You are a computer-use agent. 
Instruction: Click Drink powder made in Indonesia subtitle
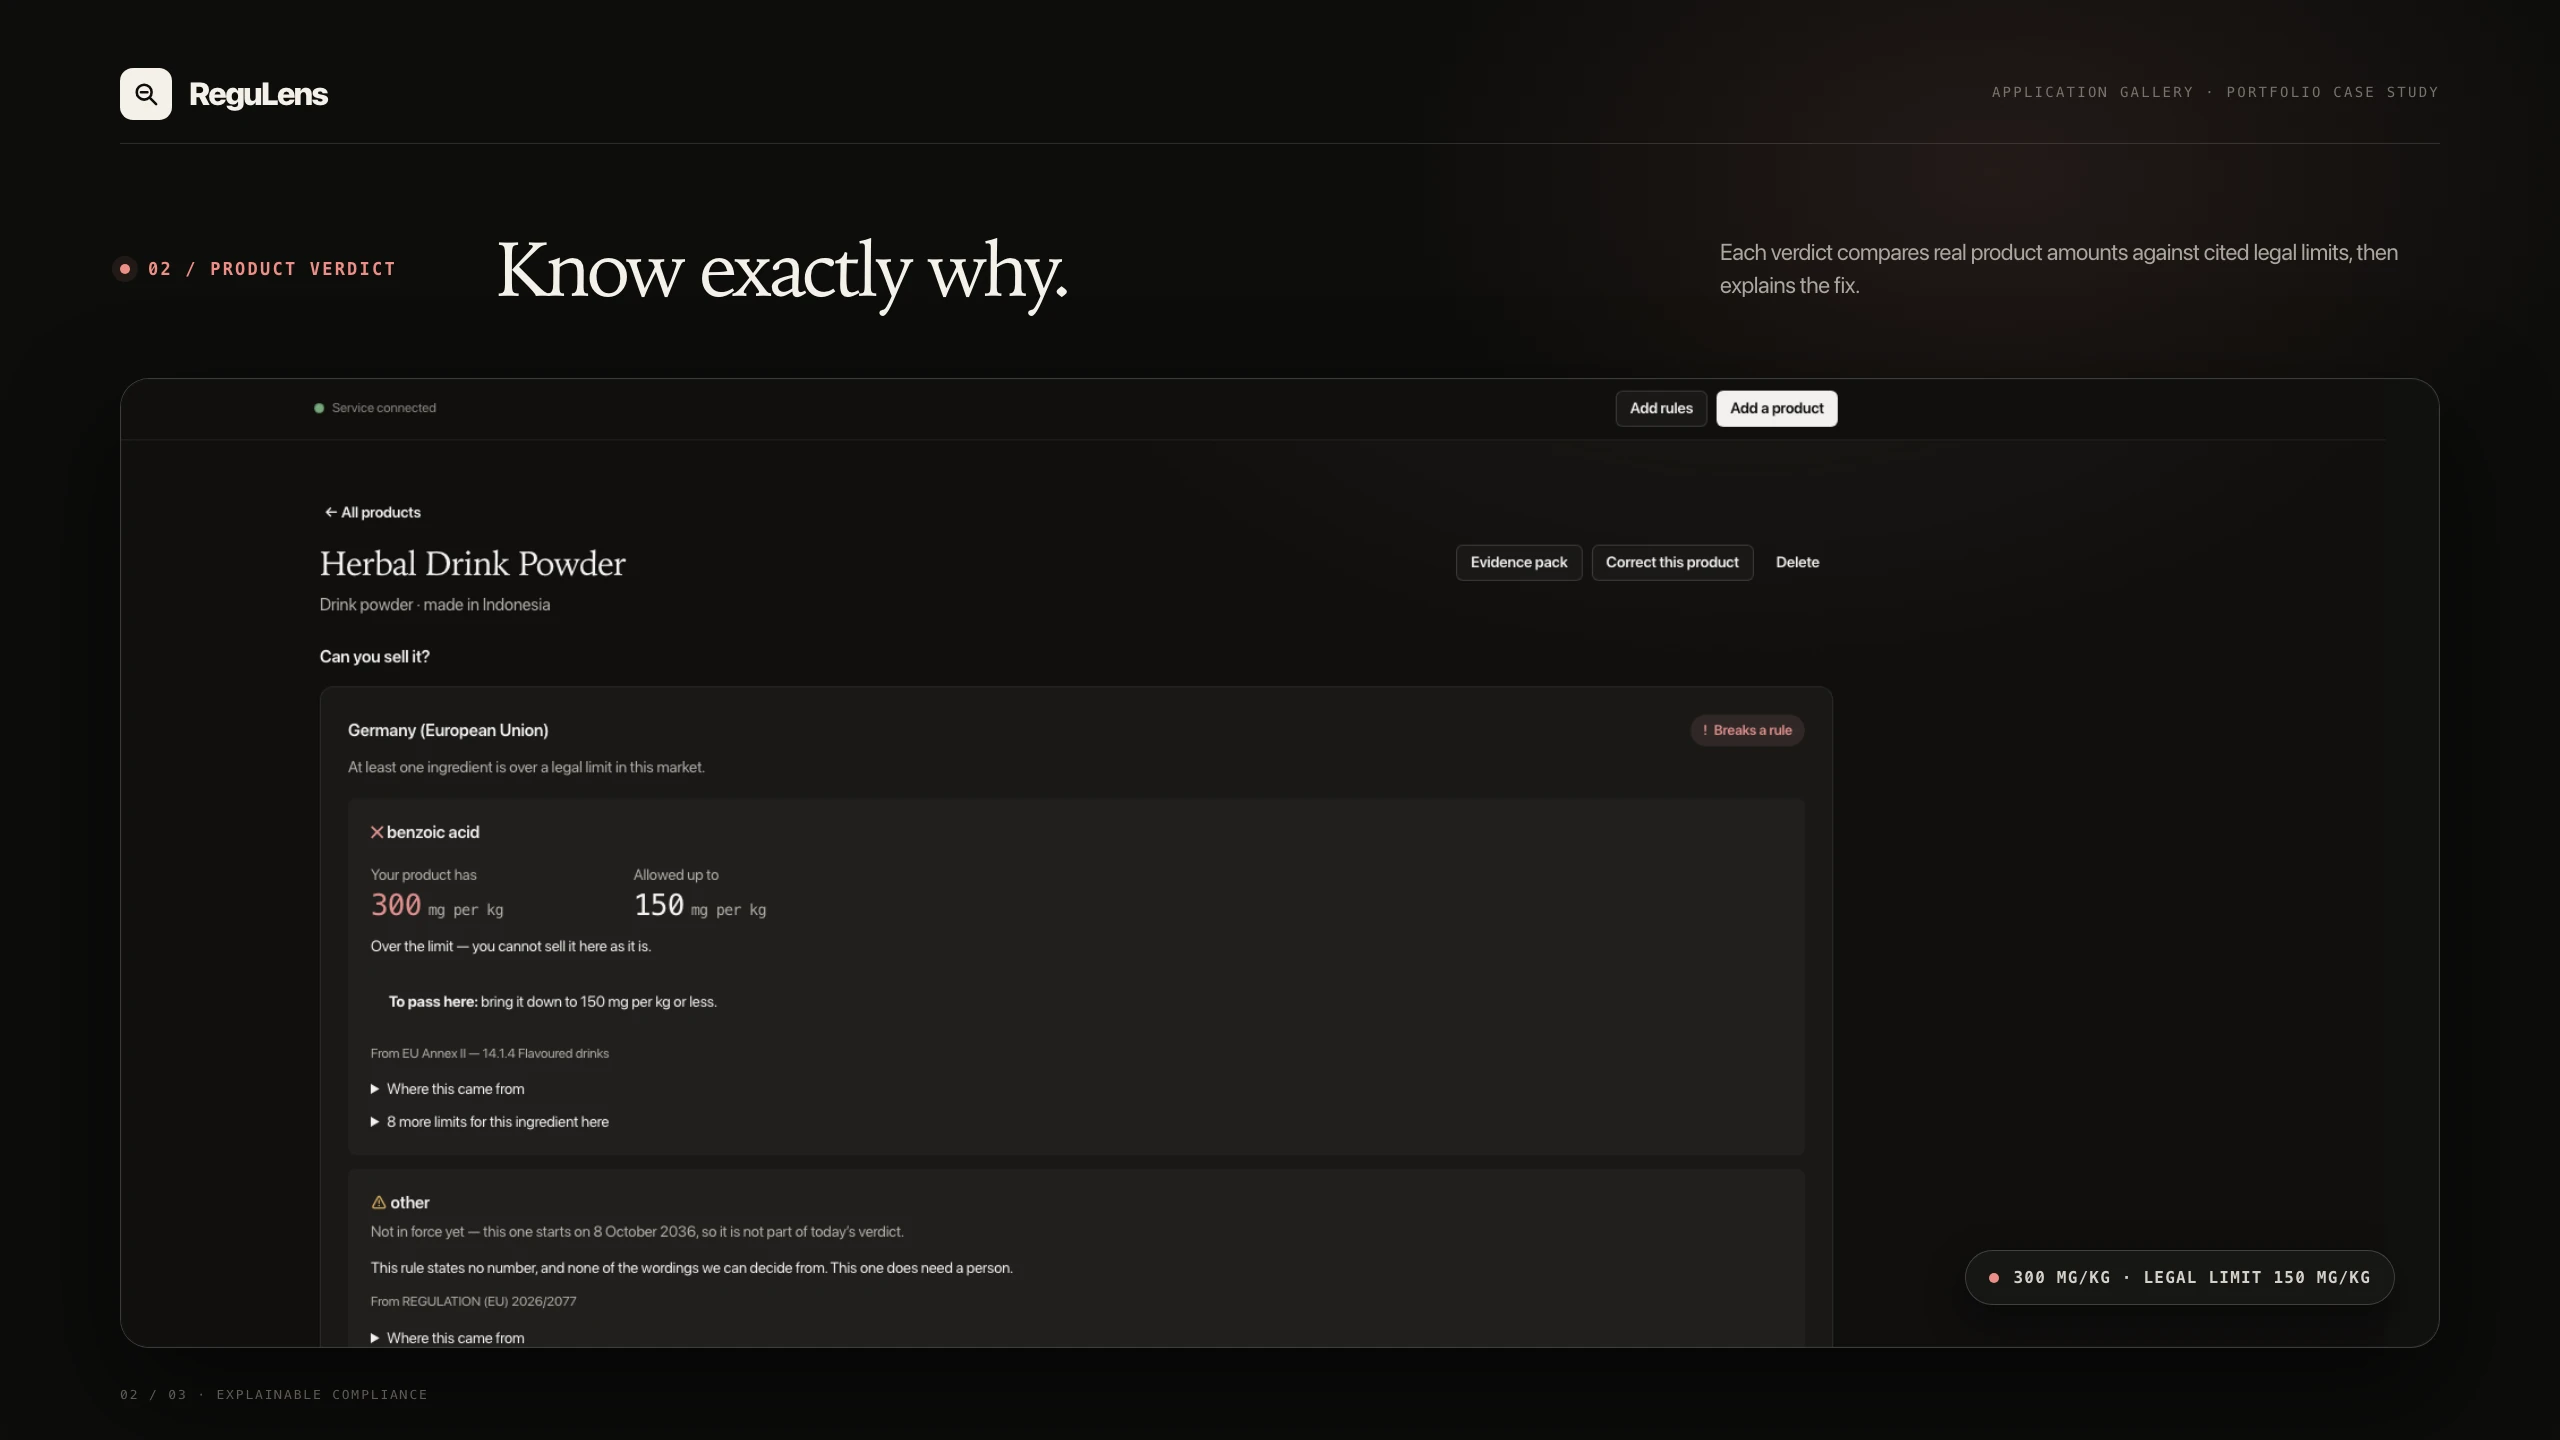click(434, 605)
